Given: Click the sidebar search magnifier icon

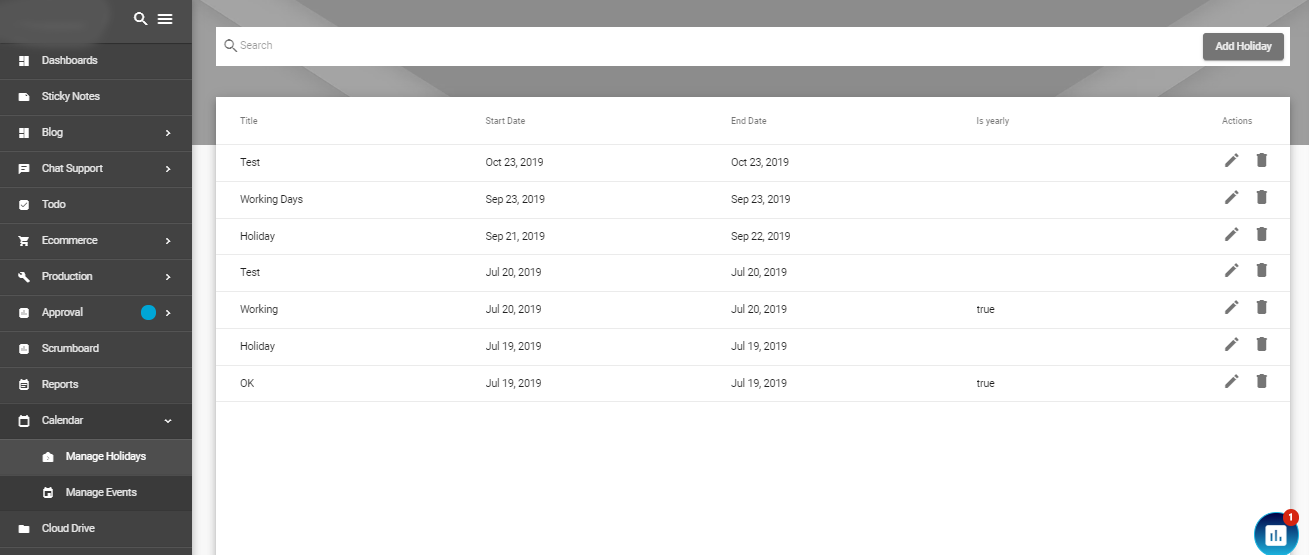Looking at the screenshot, I should pyautogui.click(x=140, y=19).
